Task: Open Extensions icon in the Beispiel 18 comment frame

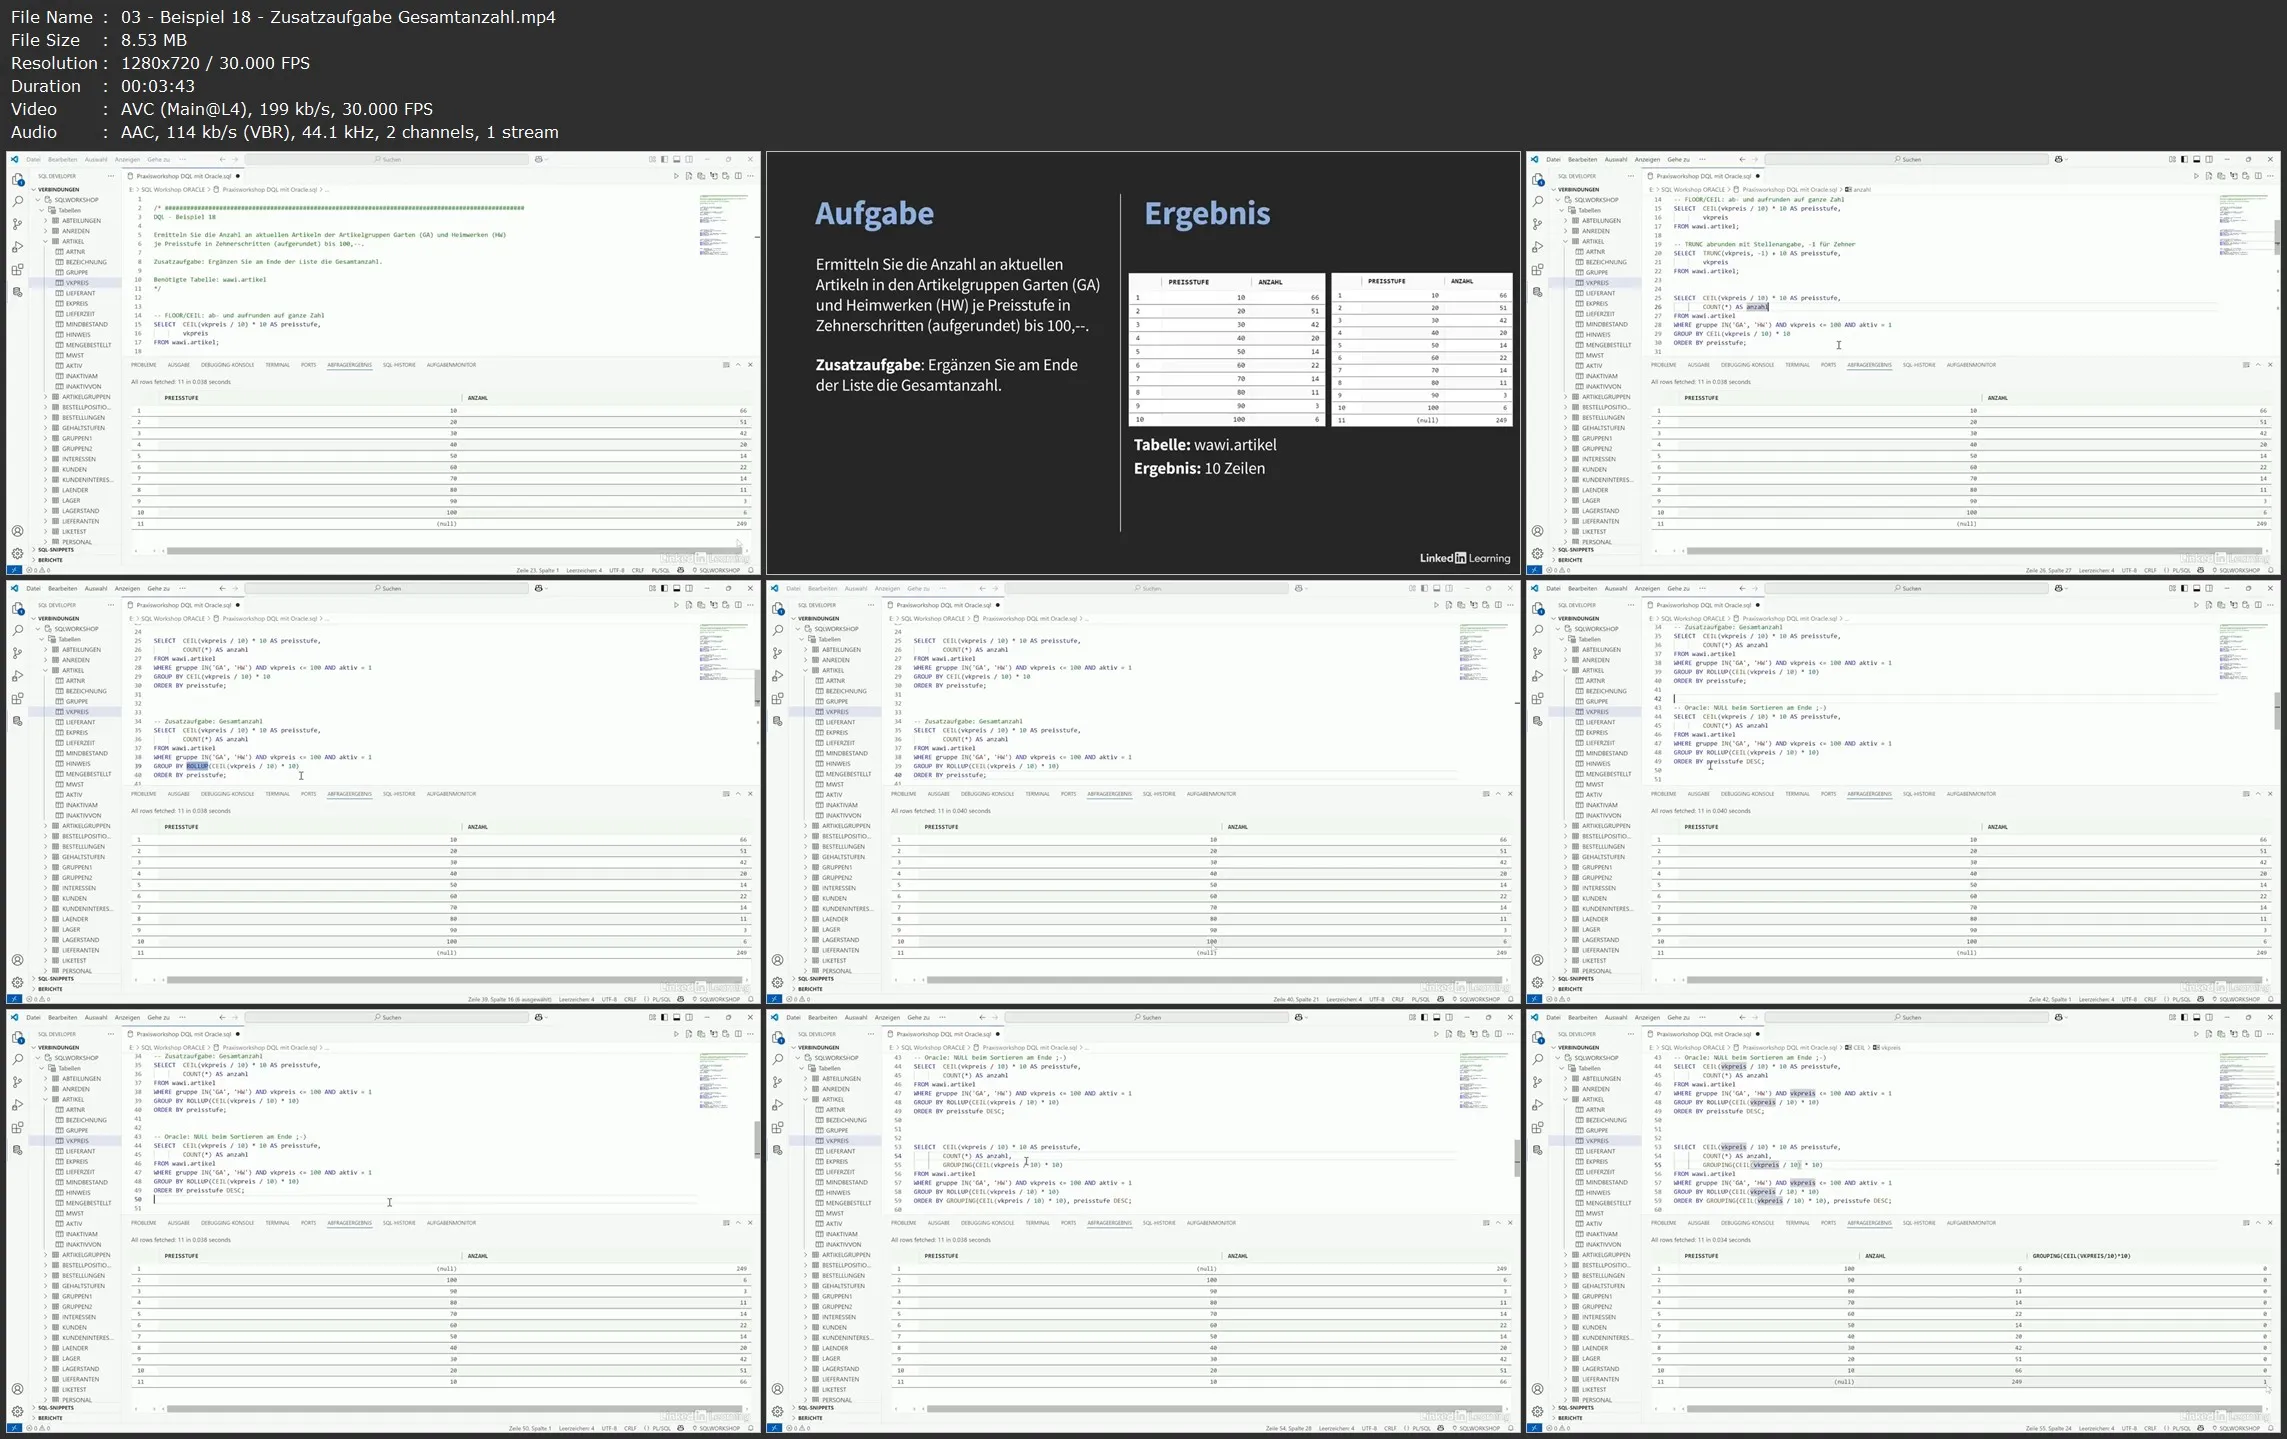Action: coord(17,270)
